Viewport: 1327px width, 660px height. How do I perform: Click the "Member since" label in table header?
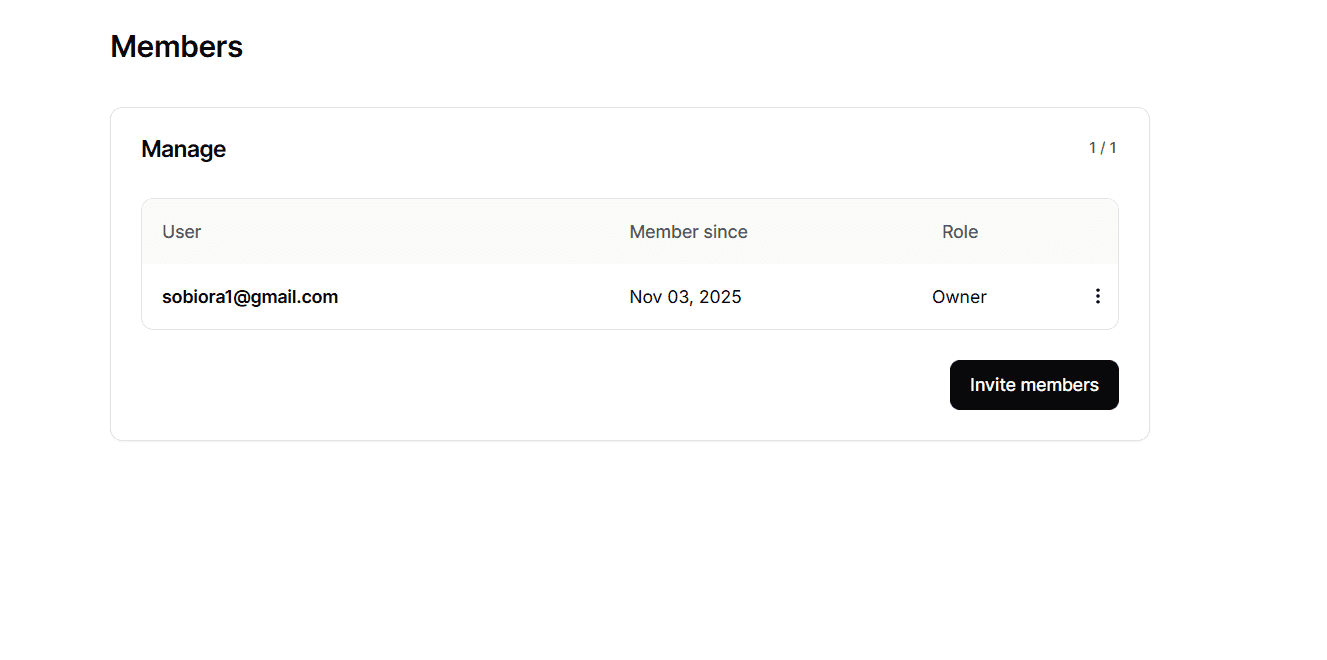point(688,232)
